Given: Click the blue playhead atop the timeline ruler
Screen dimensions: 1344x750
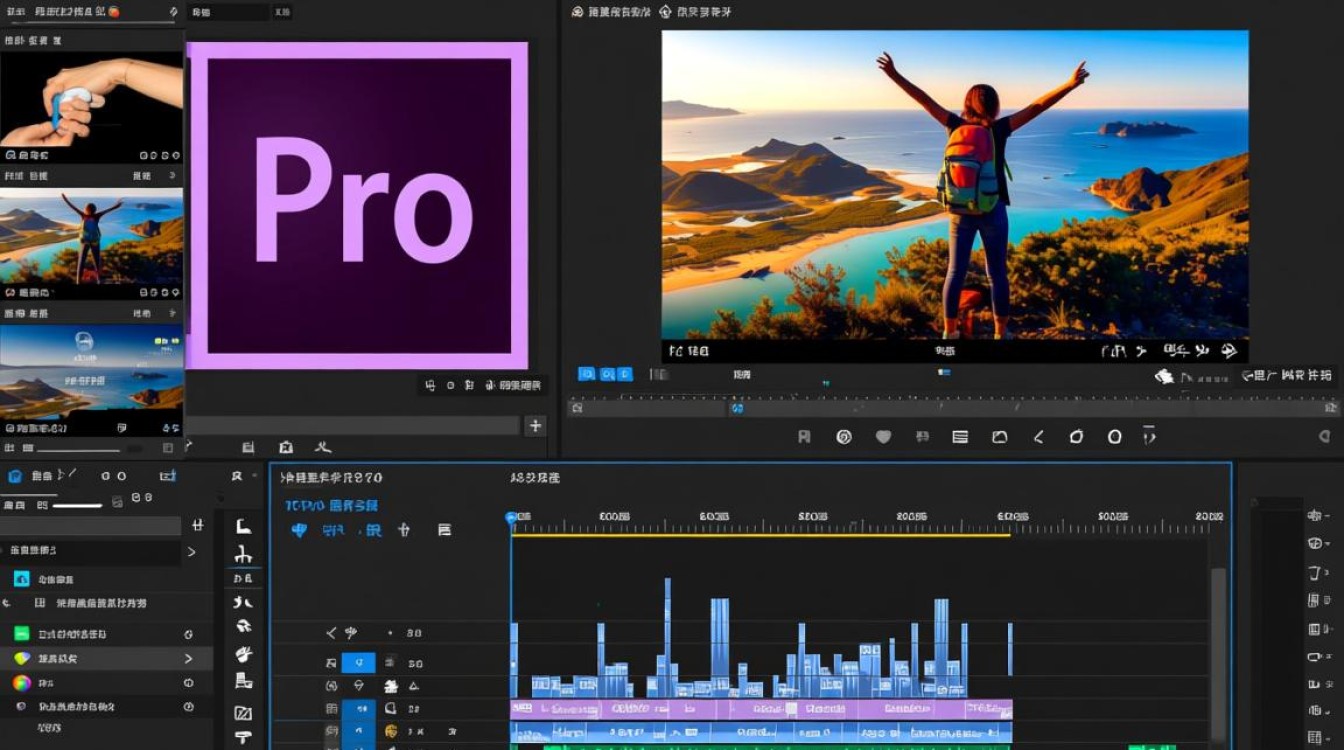Looking at the screenshot, I should (511, 518).
